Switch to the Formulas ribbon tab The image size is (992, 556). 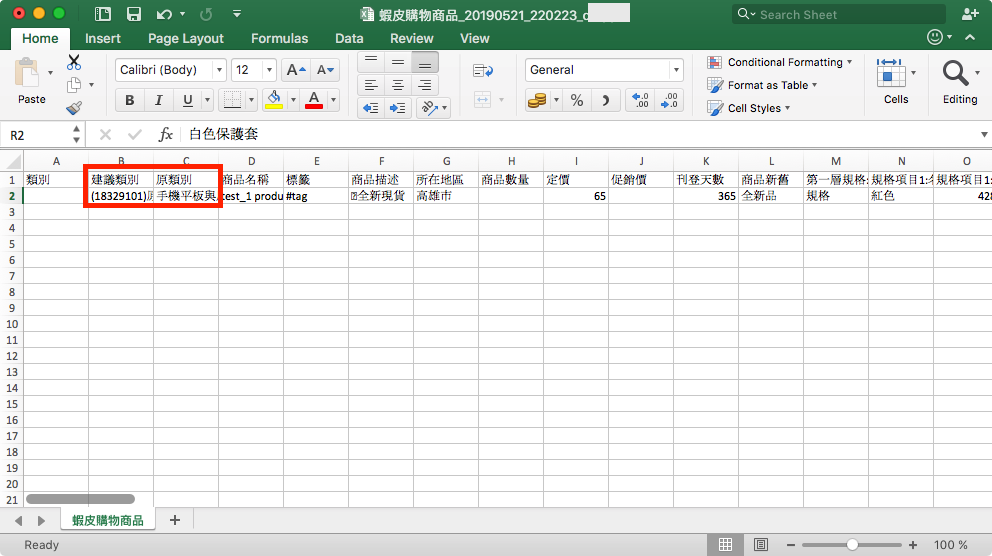279,38
